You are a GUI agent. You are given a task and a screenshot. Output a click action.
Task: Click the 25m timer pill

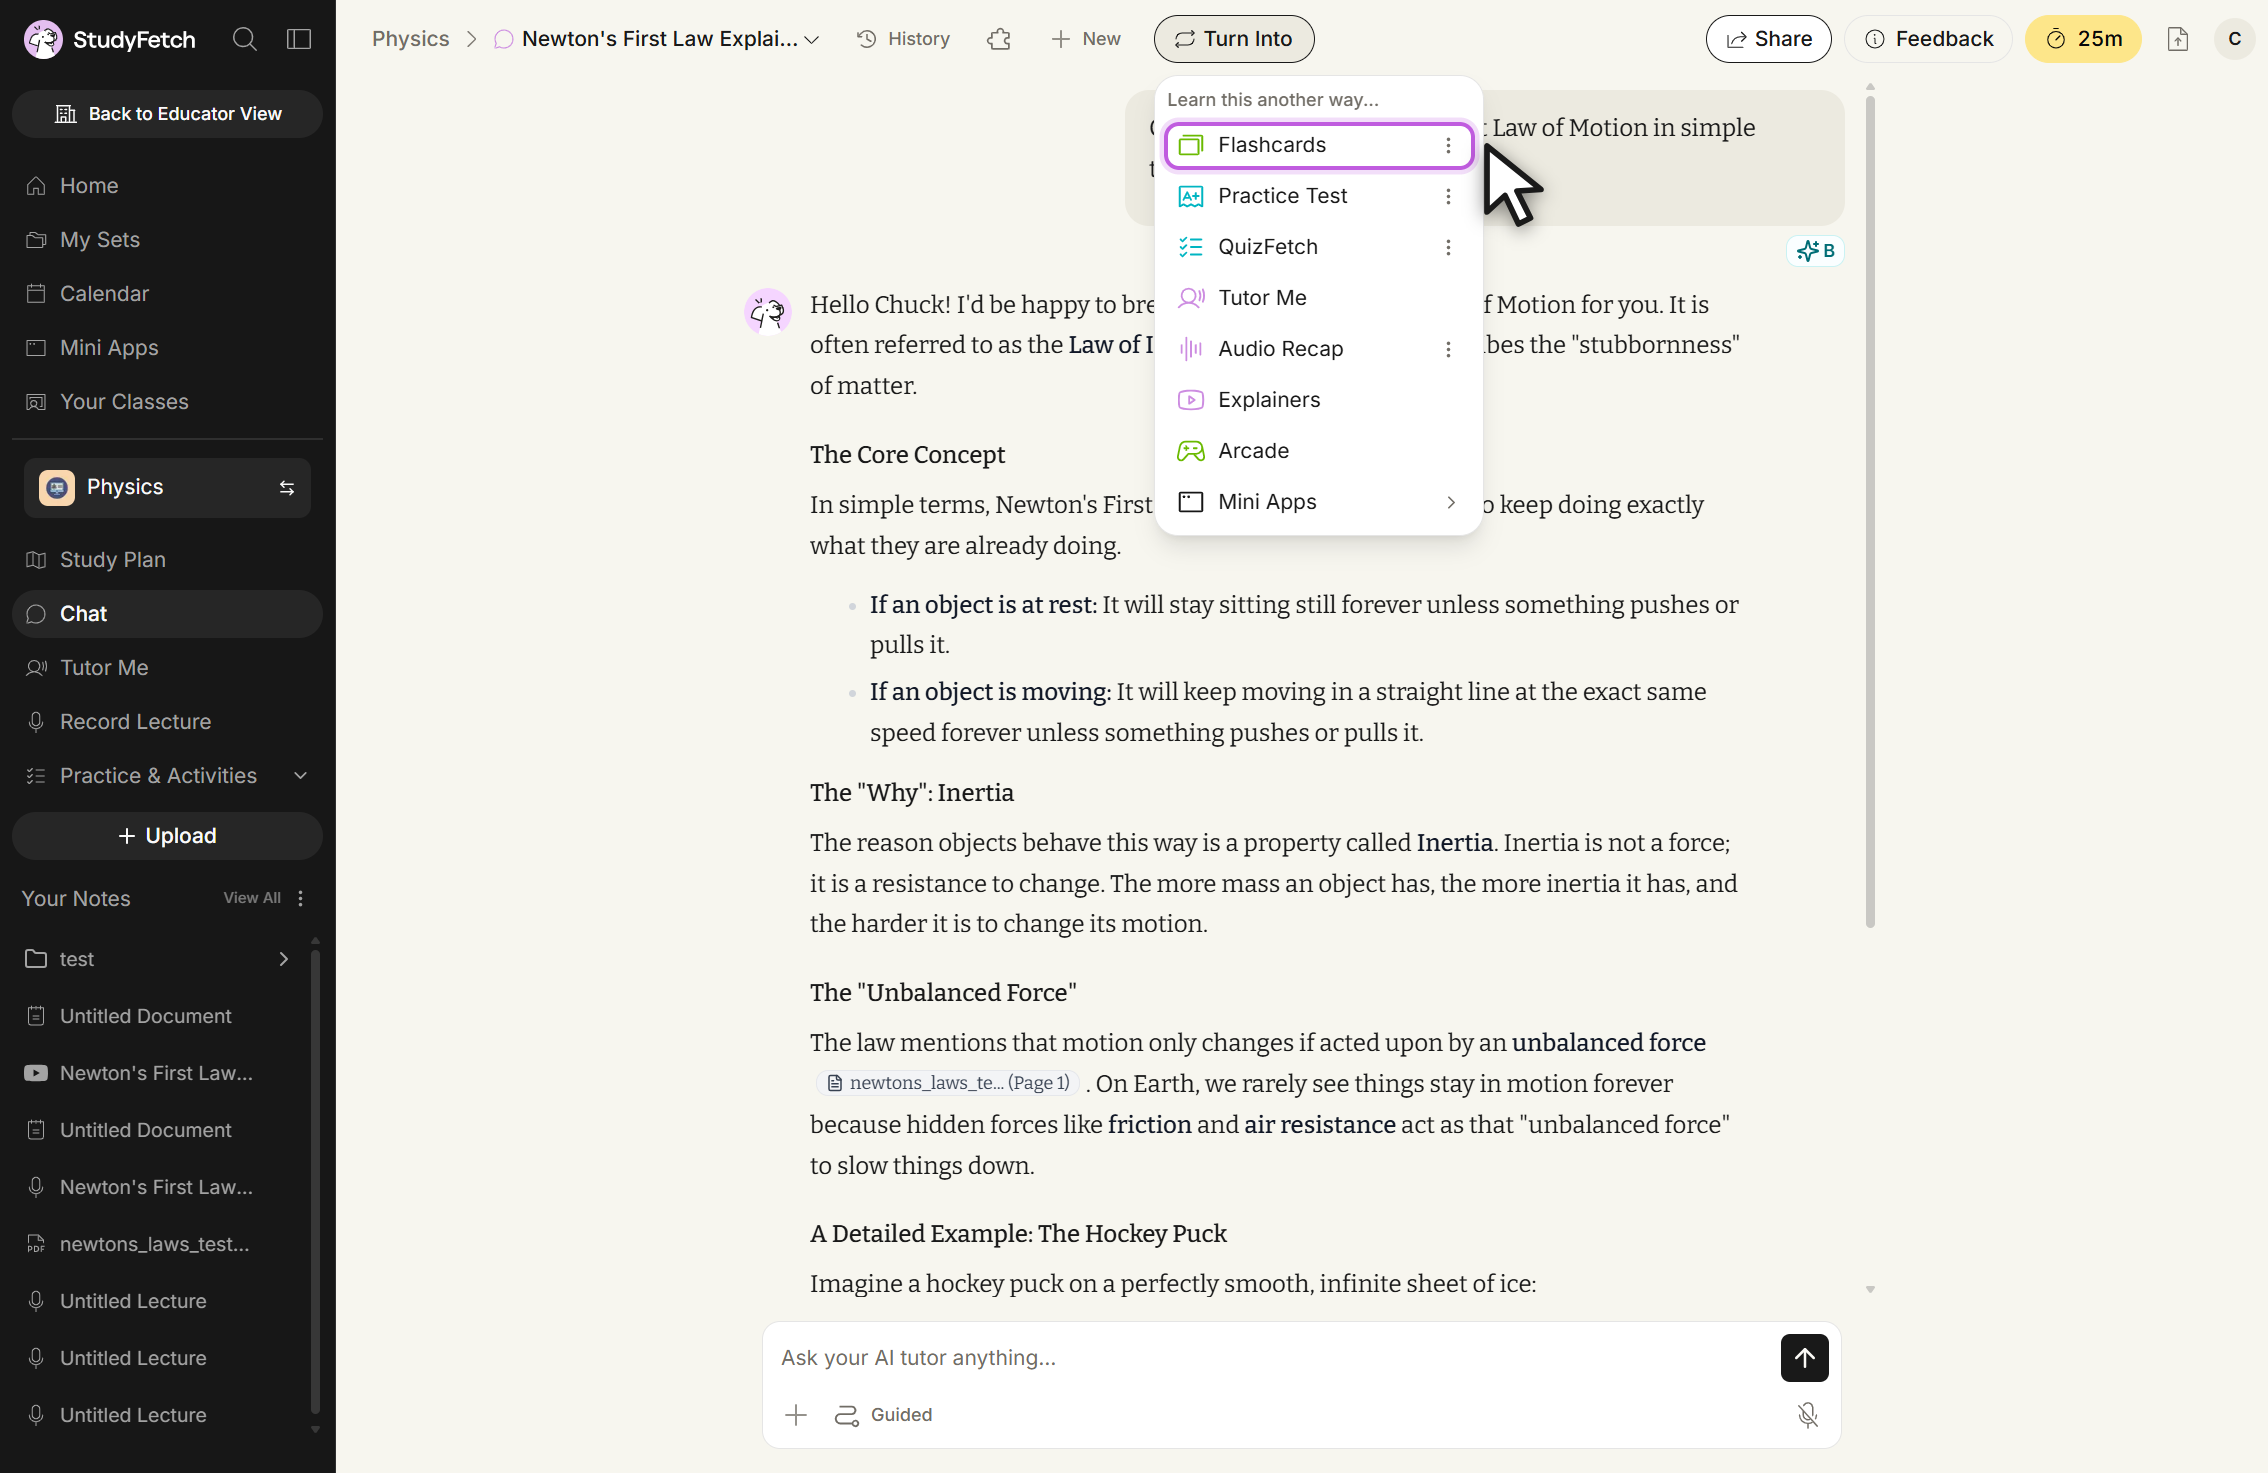2084,39
